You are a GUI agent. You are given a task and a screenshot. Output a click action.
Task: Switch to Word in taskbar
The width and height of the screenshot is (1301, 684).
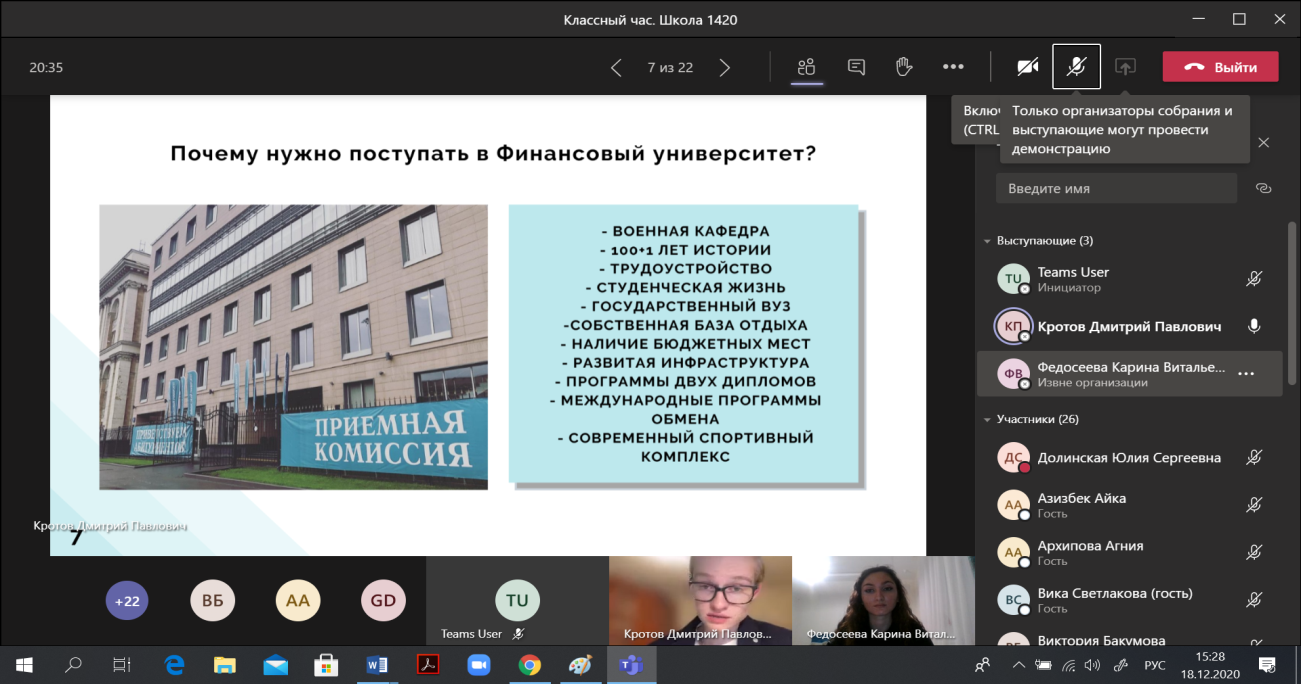pos(377,664)
